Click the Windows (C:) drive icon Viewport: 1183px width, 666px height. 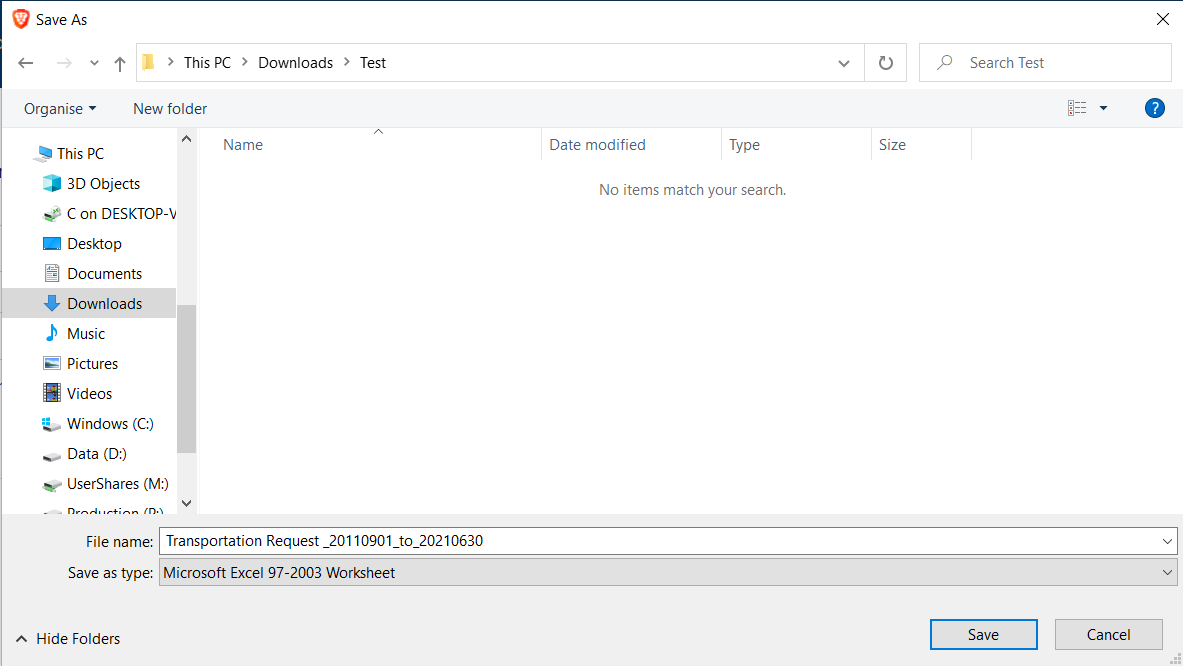click(x=51, y=423)
